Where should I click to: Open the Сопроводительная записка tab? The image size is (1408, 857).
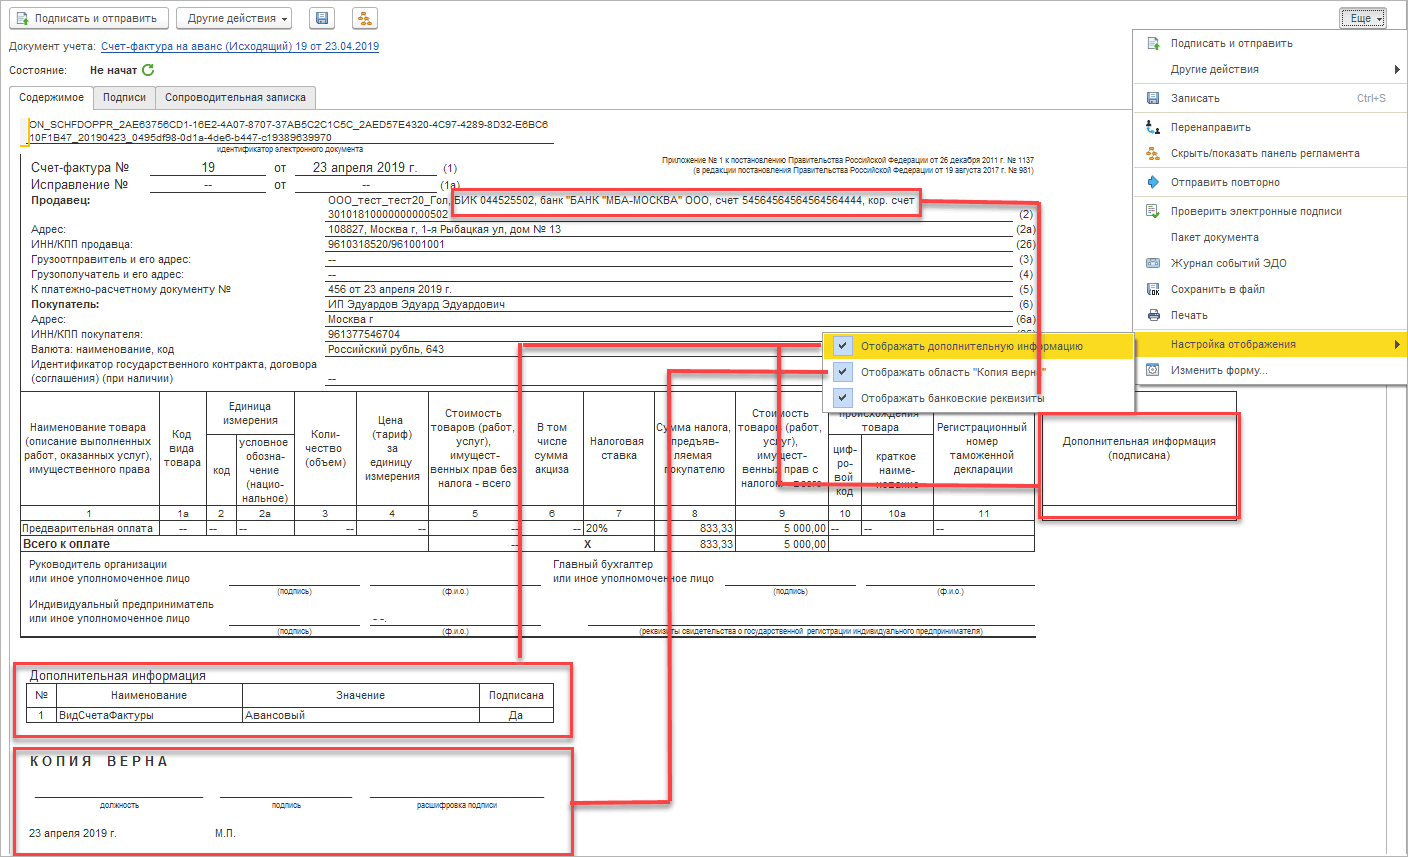(x=235, y=97)
